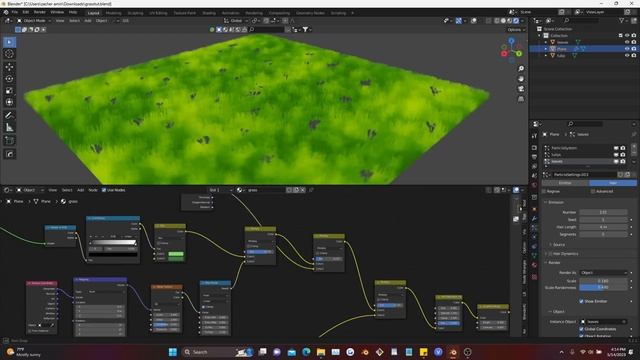640x360 pixels.
Task: Select the Scale tool
Action: pos(9,91)
